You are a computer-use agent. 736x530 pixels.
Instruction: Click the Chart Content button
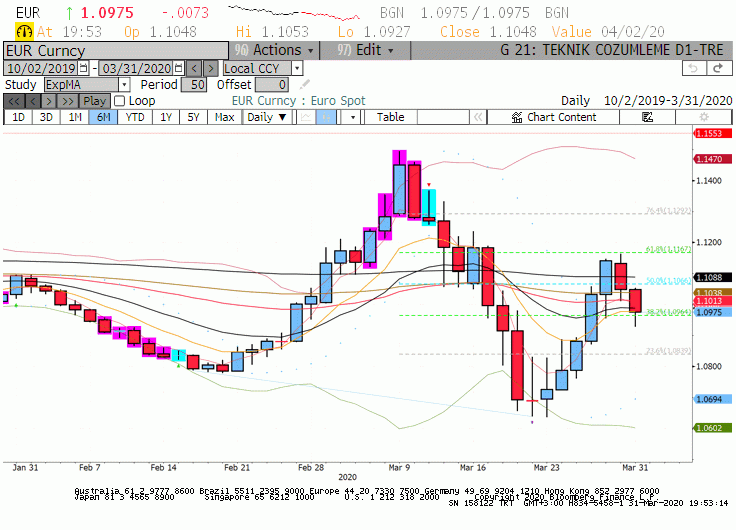(554, 117)
